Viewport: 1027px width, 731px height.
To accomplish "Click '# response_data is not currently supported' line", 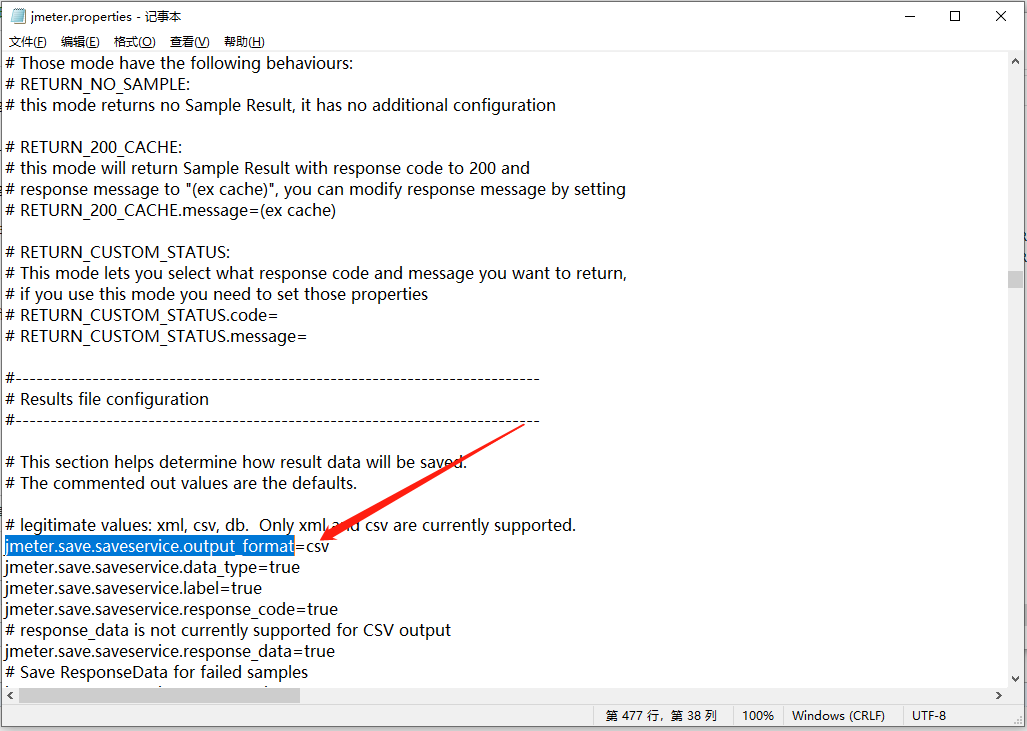I will [228, 630].
